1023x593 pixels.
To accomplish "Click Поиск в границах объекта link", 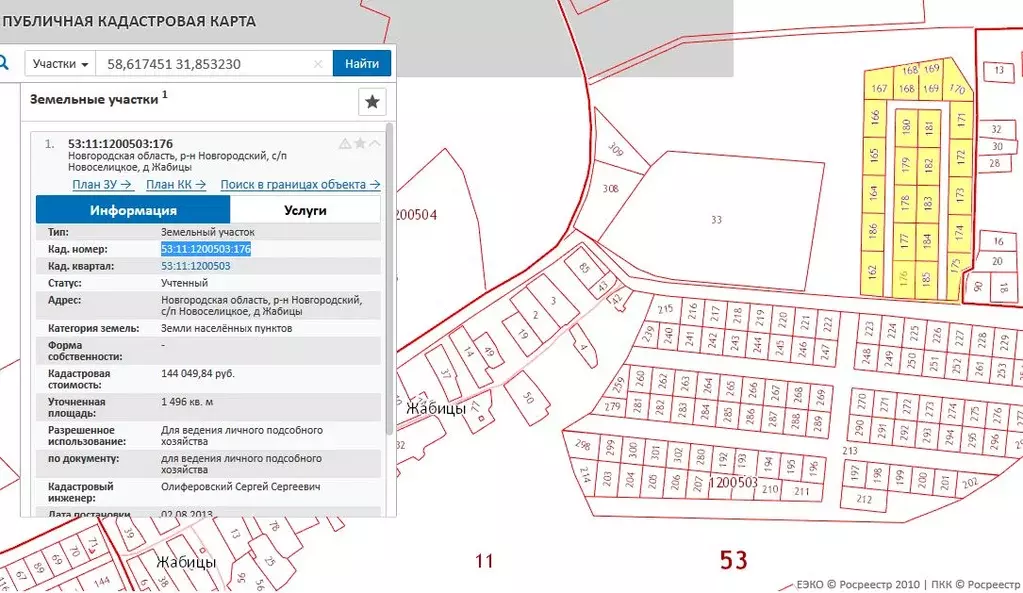I will tap(300, 184).
